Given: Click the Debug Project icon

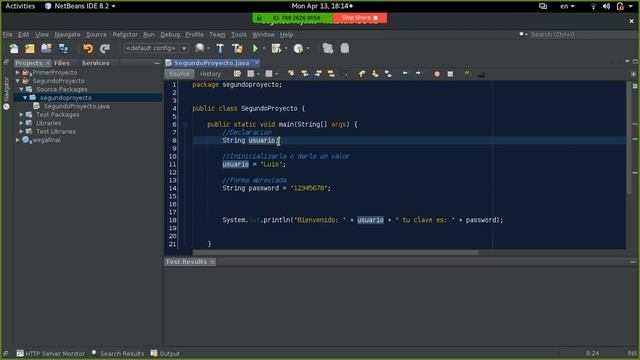Looking at the screenshot, I should (x=276, y=49).
